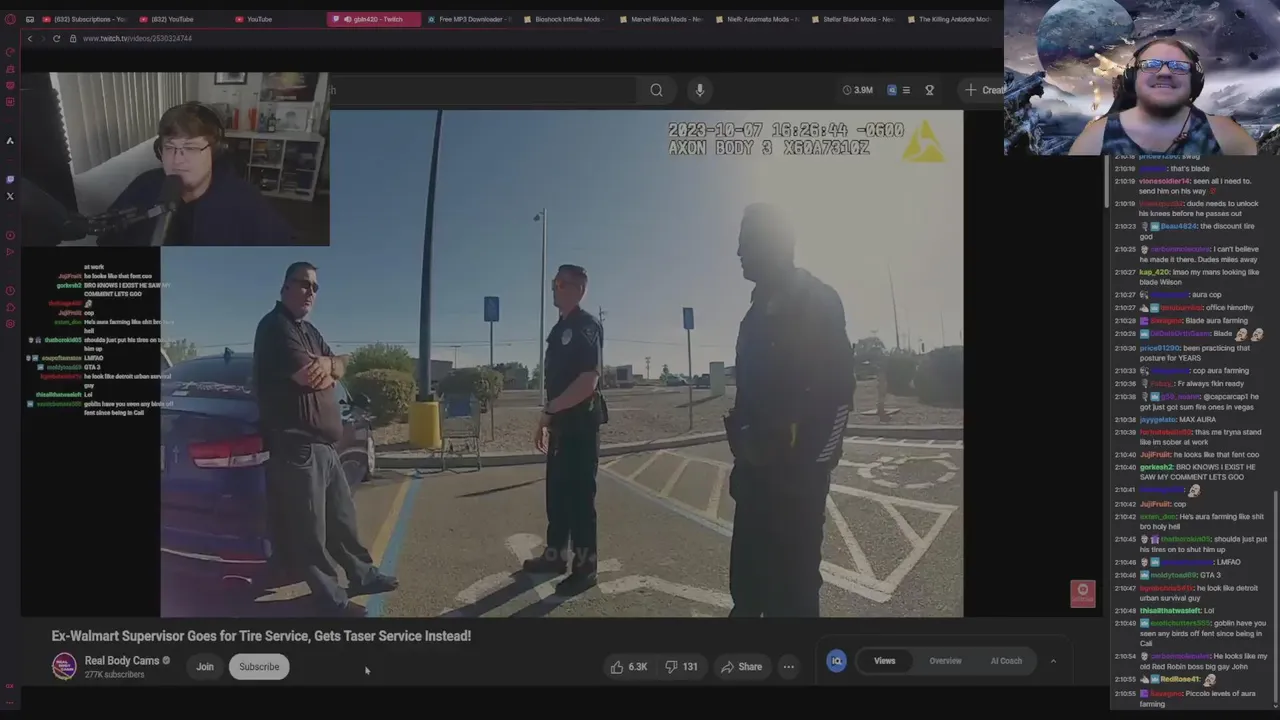Click the red icon at the video's bottom-right corner
The image size is (1280, 720).
[1083, 593]
